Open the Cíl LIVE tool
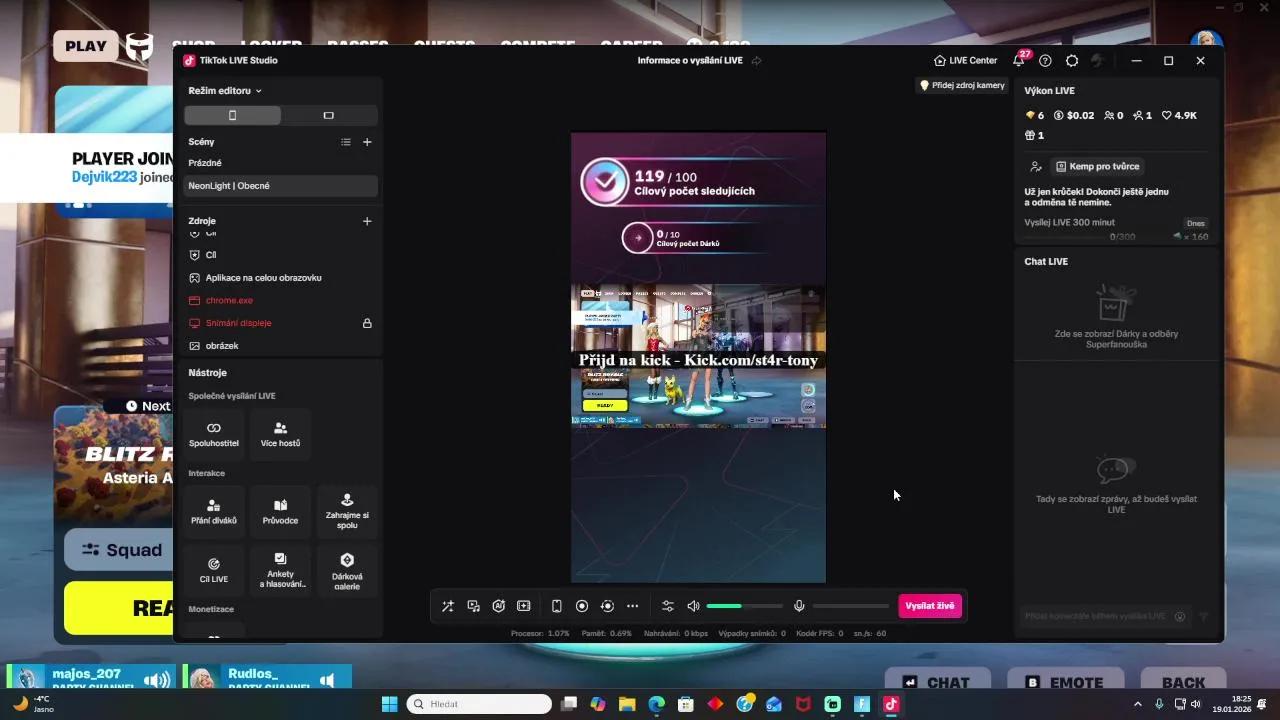The image size is (1280, 720). [214, 571]
